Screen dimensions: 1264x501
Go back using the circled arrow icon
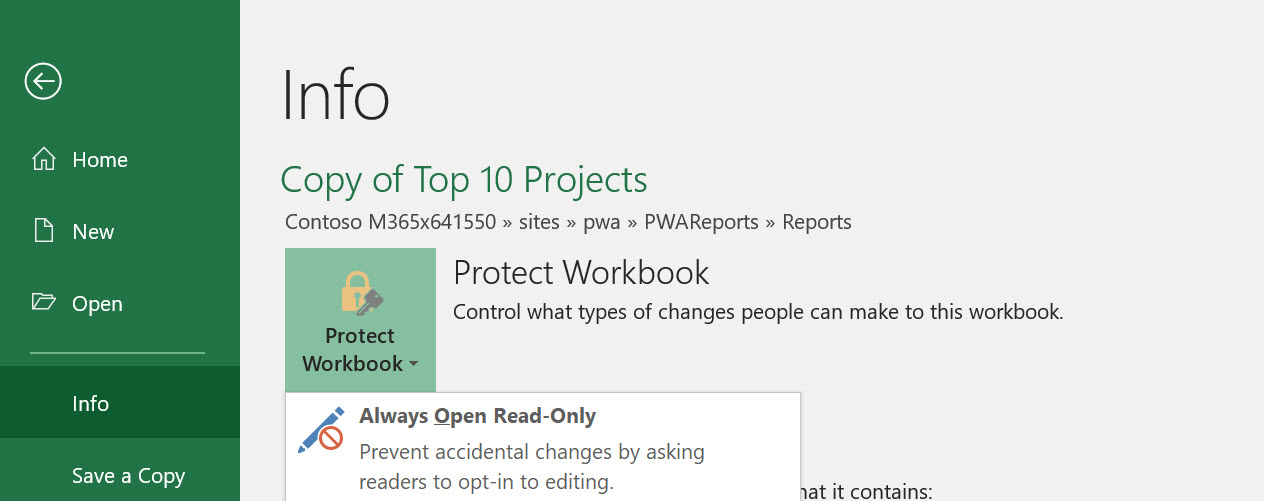click(43, 81)
